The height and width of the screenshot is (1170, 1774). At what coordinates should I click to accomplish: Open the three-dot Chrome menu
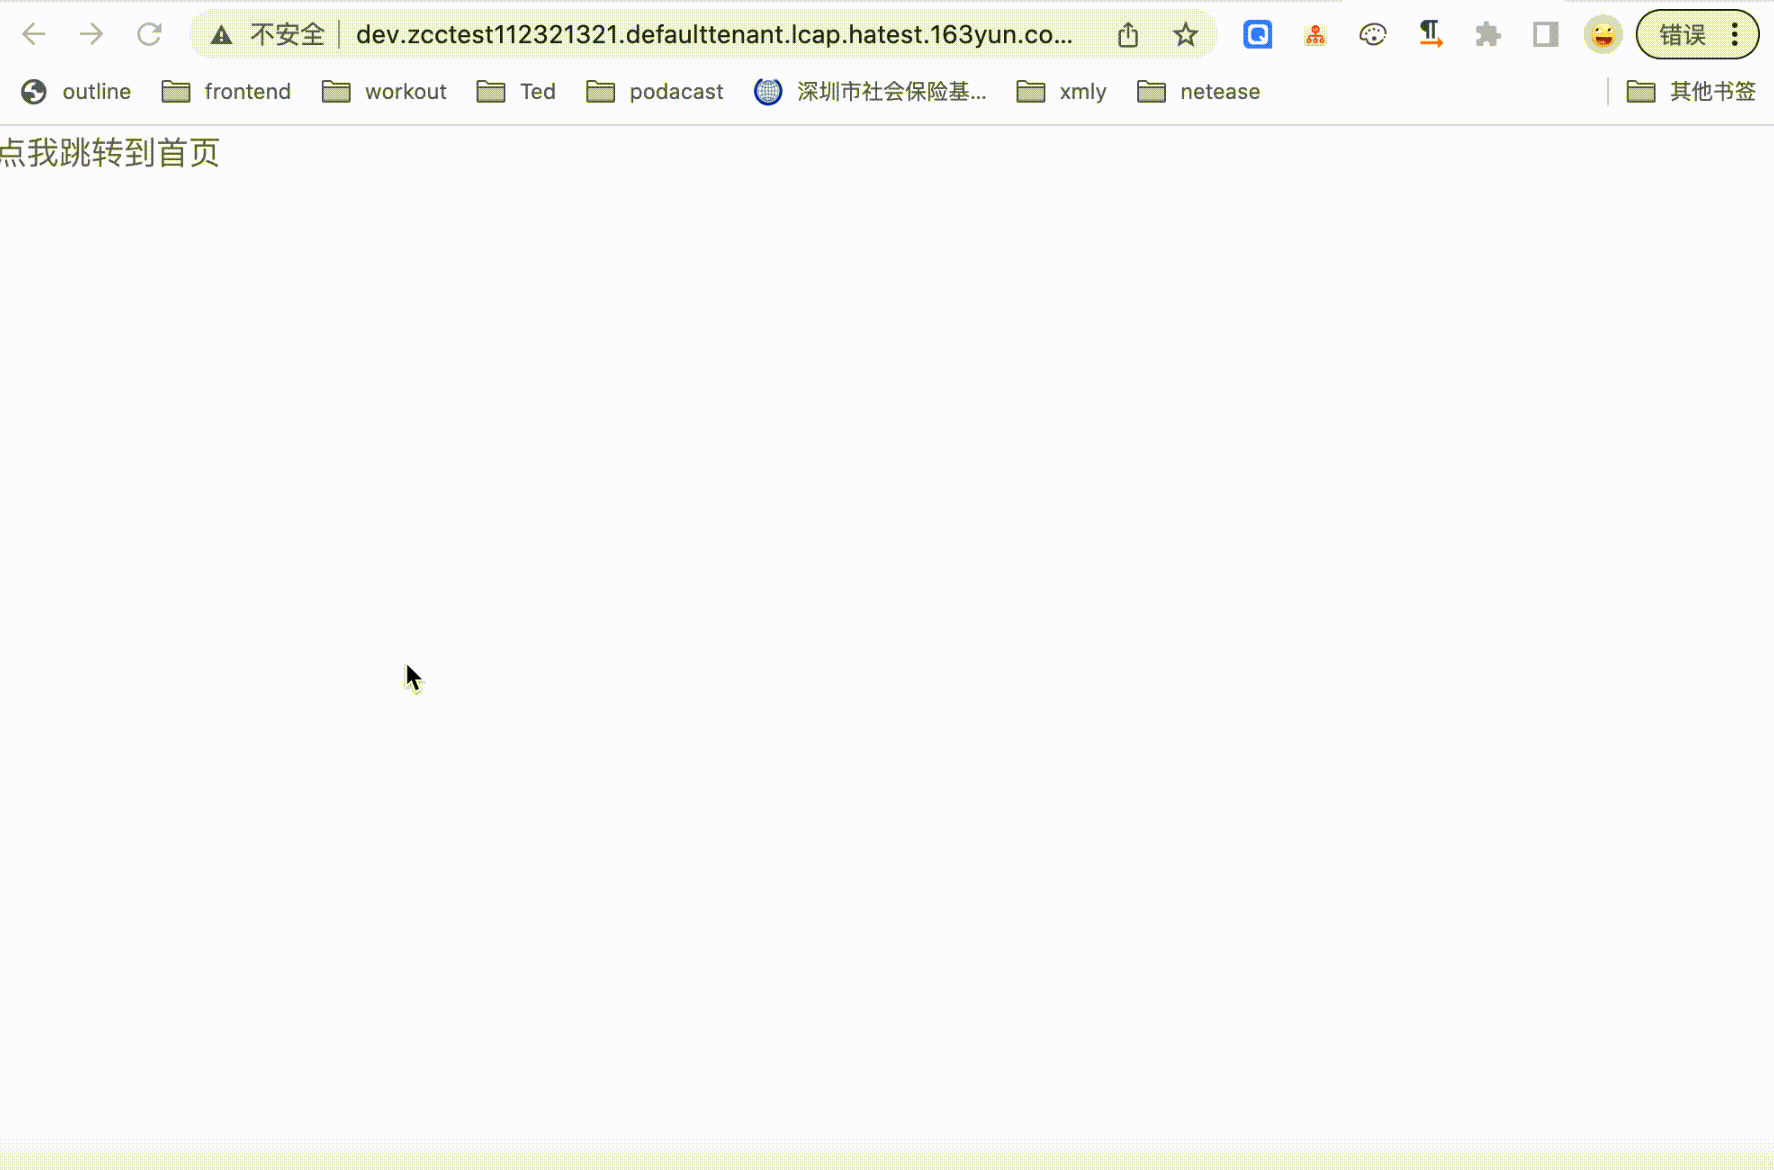tap(1735, 35)
